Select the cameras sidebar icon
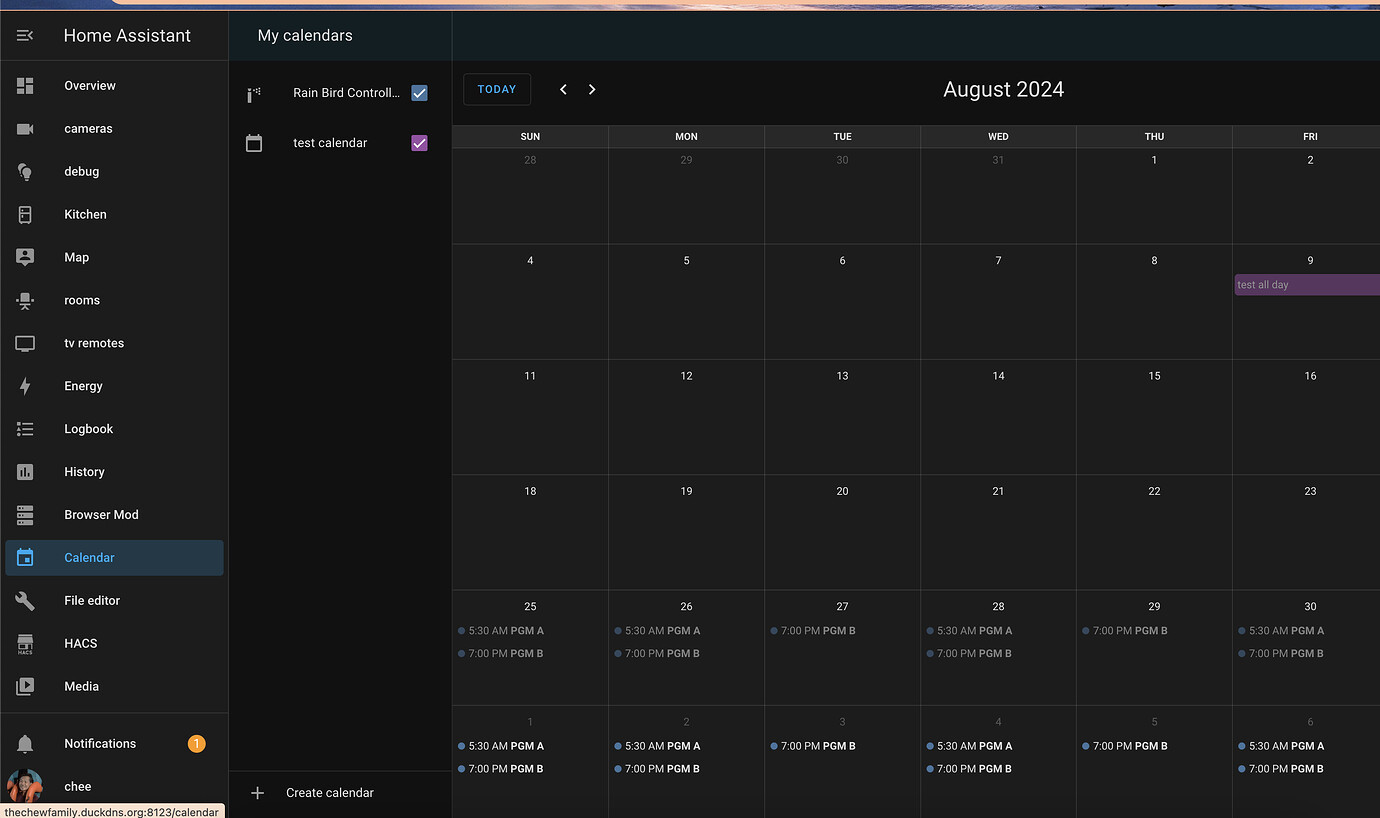Image resolution: width=1380 pixels, height=818 pixels. [25, 128]
